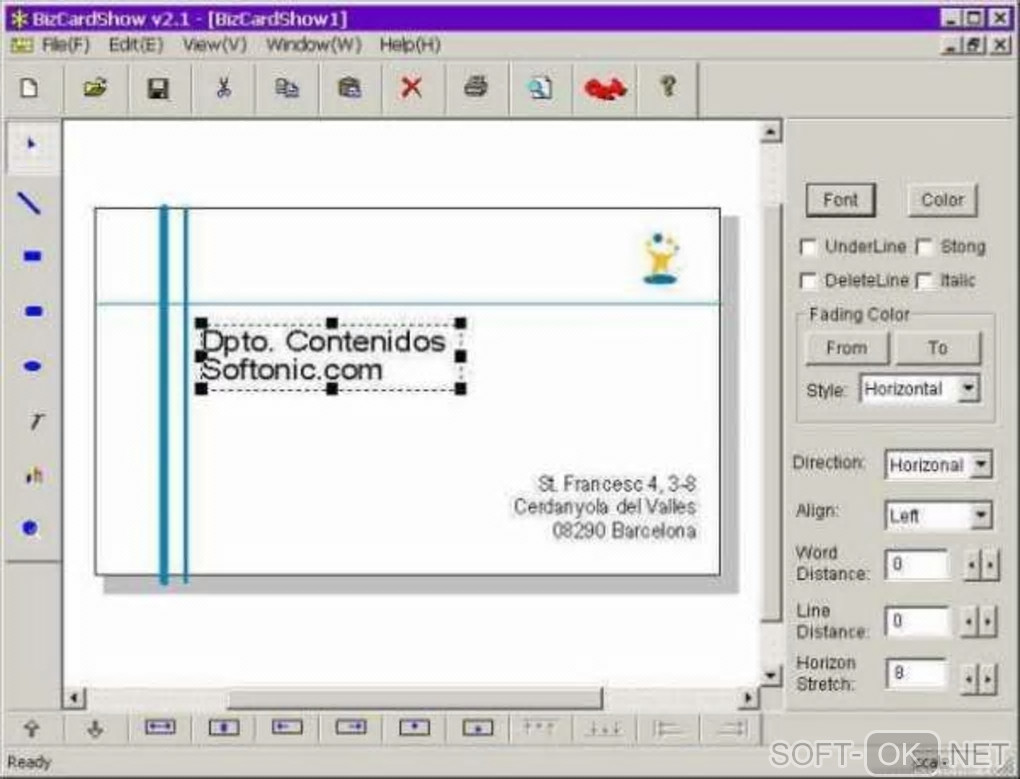The width and height of the screenshot is (1020, 779).
Task: Open the Direction dropdown
Action: [x=980, y=465]
